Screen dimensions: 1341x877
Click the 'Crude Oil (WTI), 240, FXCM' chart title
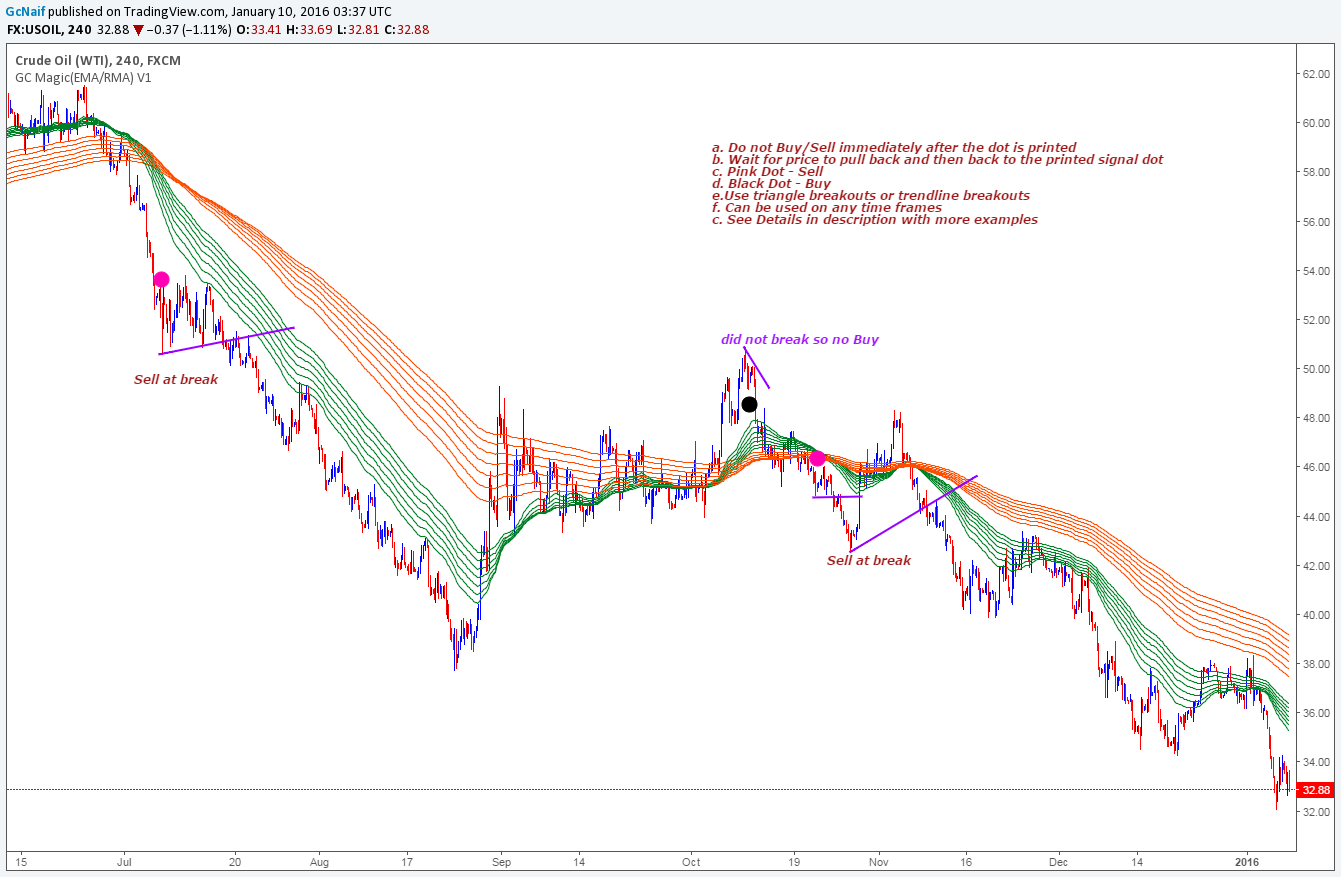98,61
